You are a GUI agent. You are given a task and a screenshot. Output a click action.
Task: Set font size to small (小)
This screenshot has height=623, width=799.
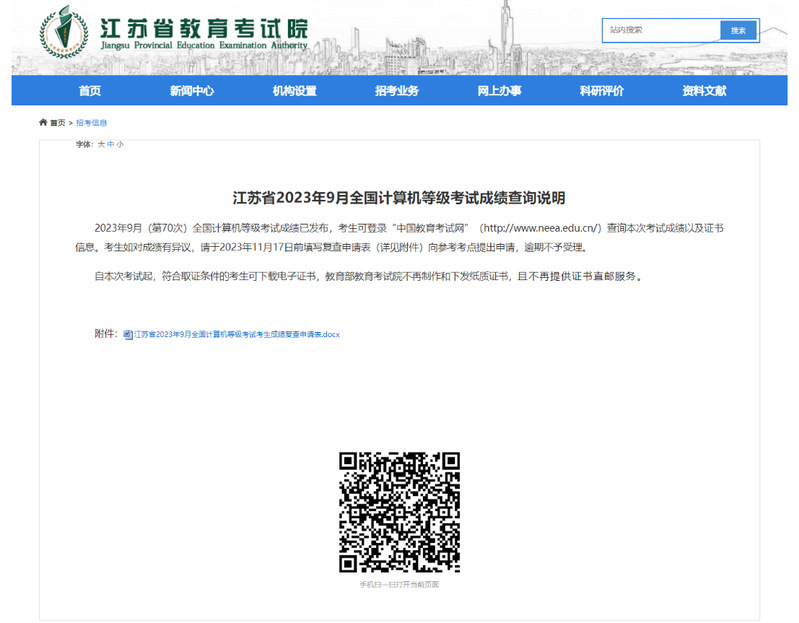120,145
